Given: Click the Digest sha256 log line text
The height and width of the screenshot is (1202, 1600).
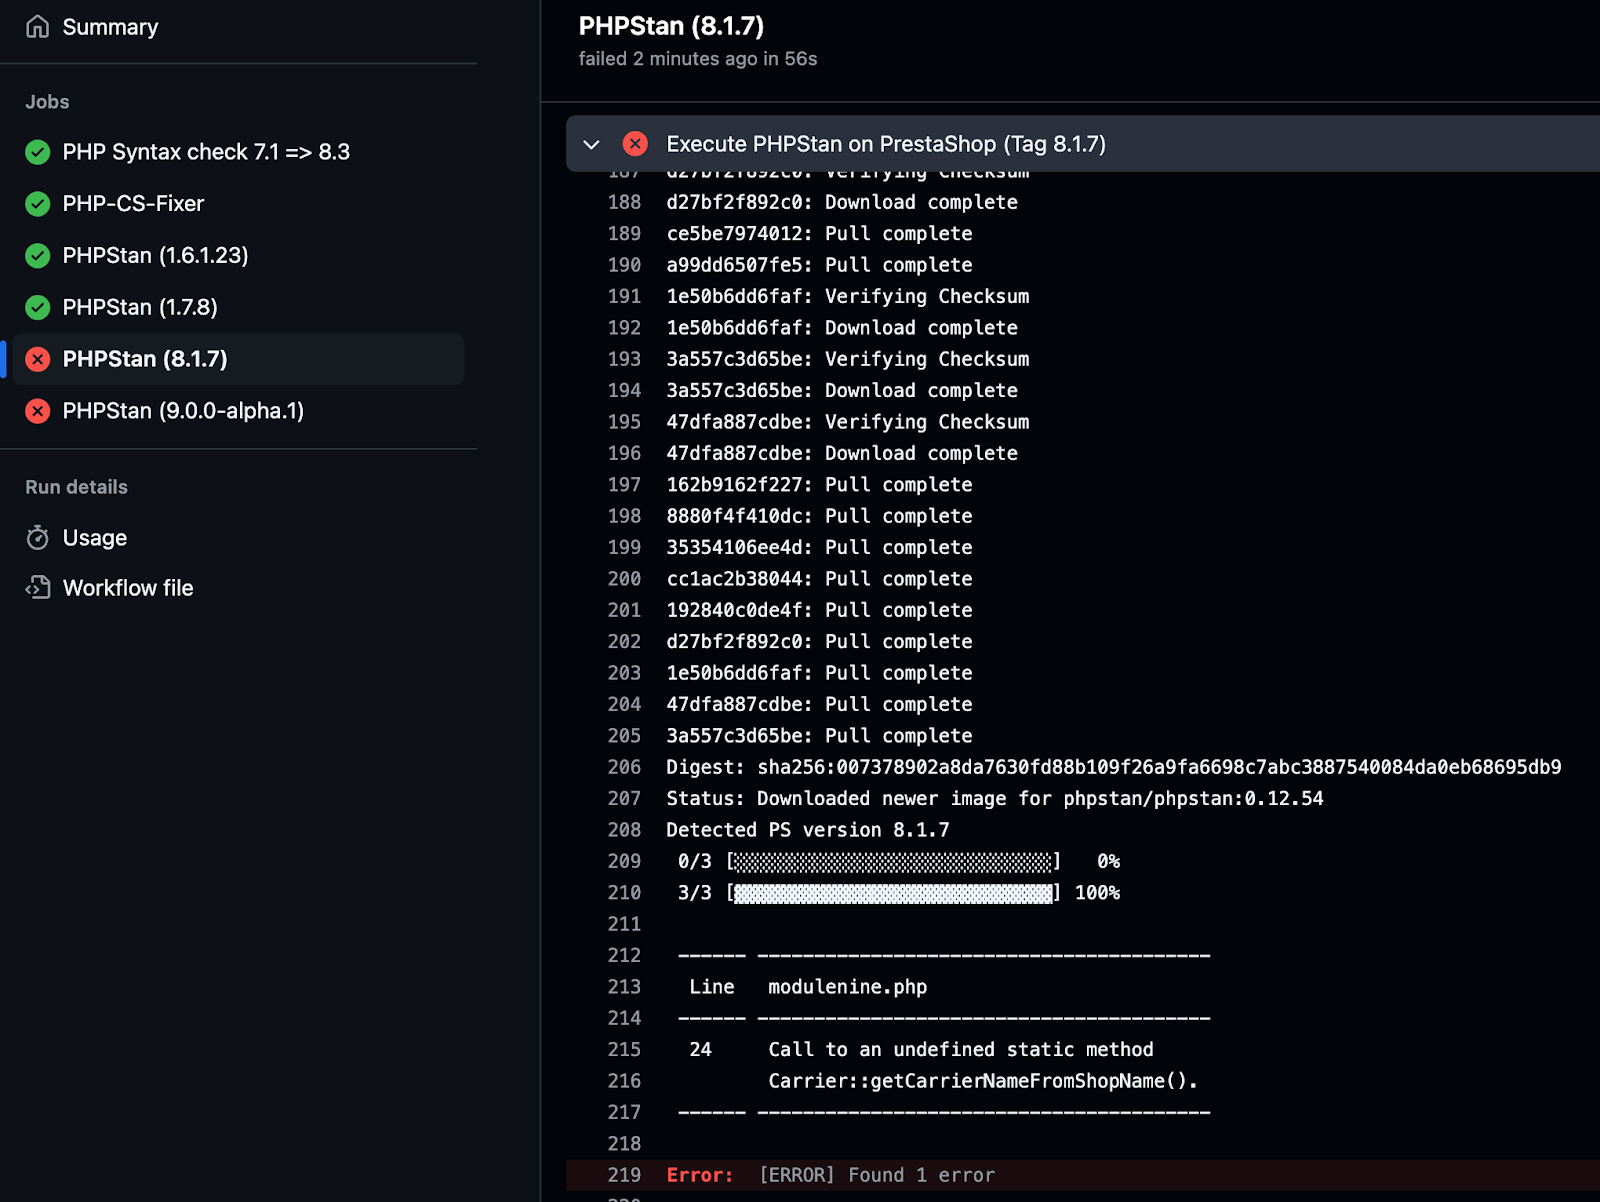Looking at the screenshot, I should click(1114, 767).
